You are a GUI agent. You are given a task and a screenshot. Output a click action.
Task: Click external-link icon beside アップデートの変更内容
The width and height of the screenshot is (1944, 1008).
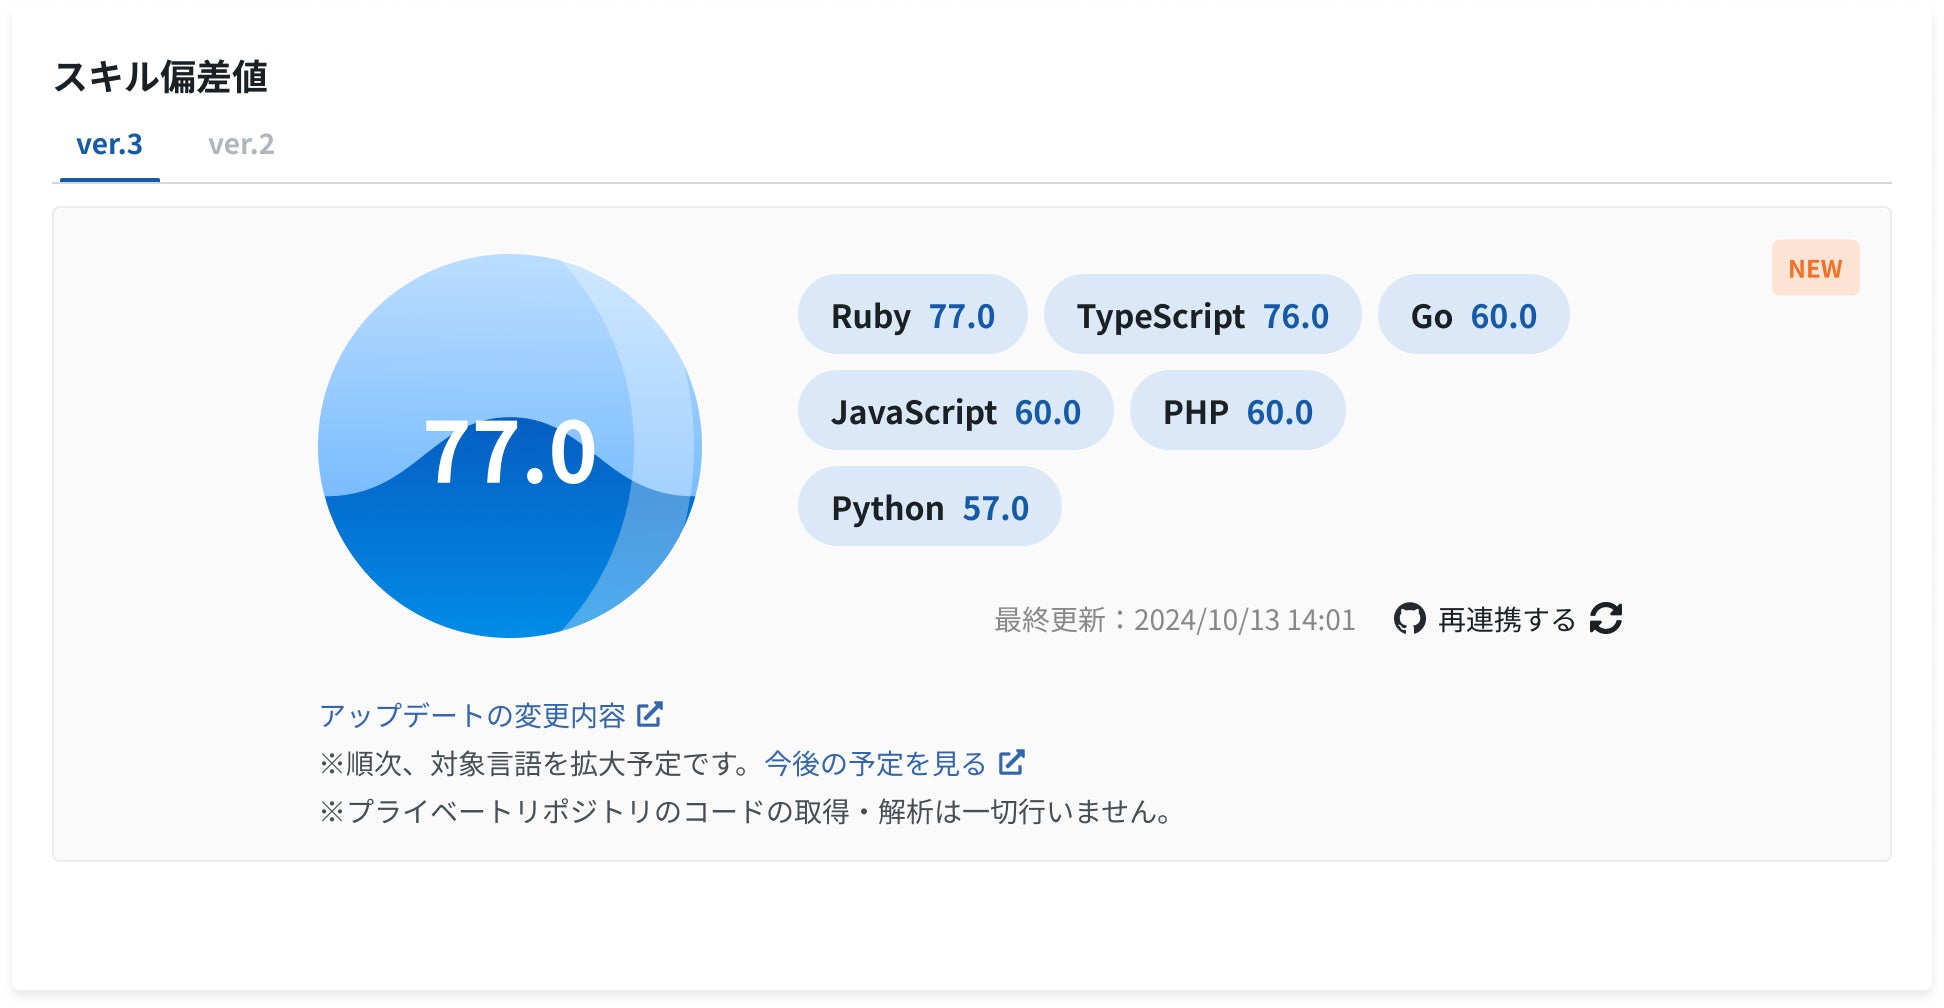[x=650, y=714]
